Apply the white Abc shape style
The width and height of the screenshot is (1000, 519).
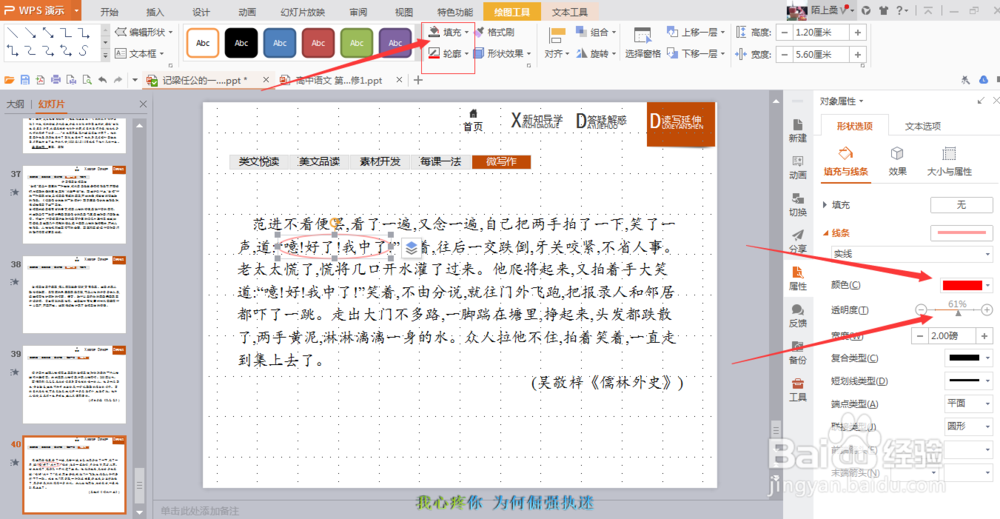coord(203,43)
